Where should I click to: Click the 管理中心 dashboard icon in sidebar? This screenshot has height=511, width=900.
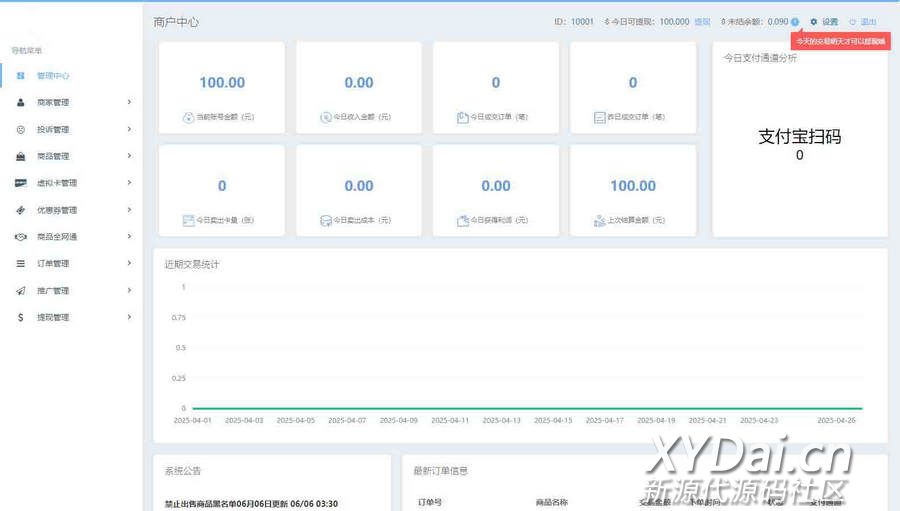(21, 75)
